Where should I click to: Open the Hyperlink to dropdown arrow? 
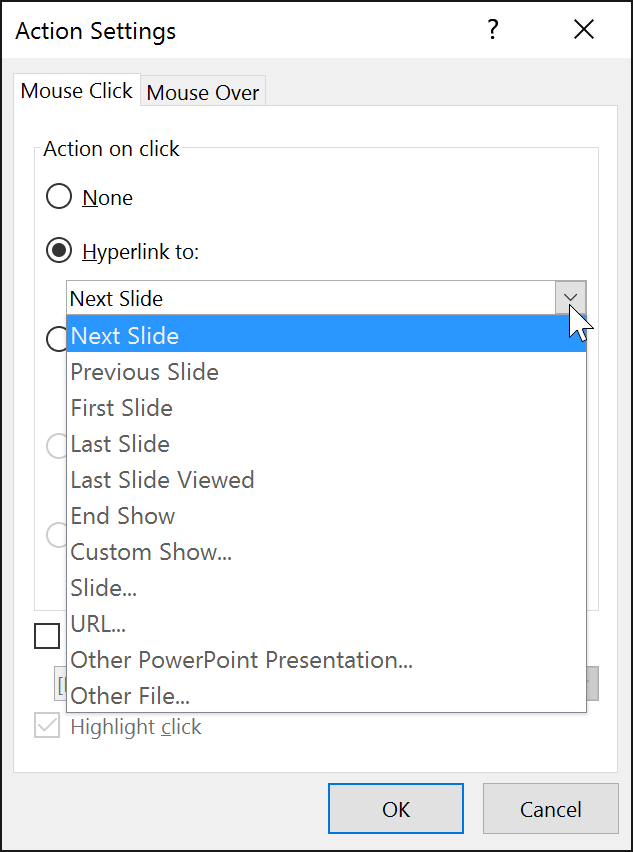570,298
